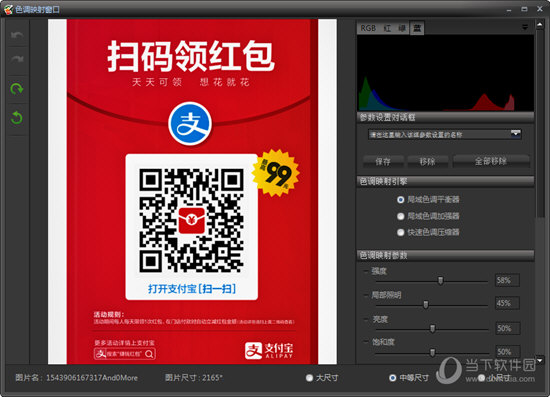The height and width of the screenshot is (397, 550).
Task: Click the 局部照明 value field showing 45%
Action: coord(507,303)
